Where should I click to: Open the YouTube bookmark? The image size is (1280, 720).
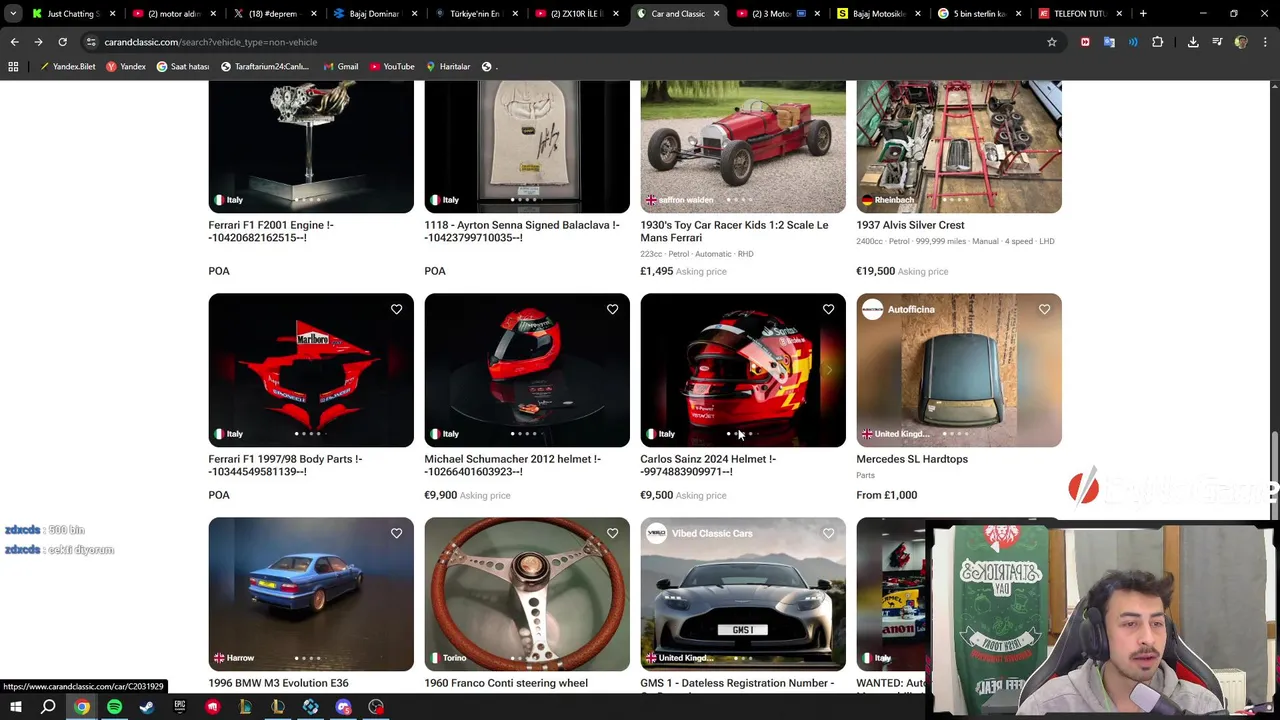click(391, 66)
